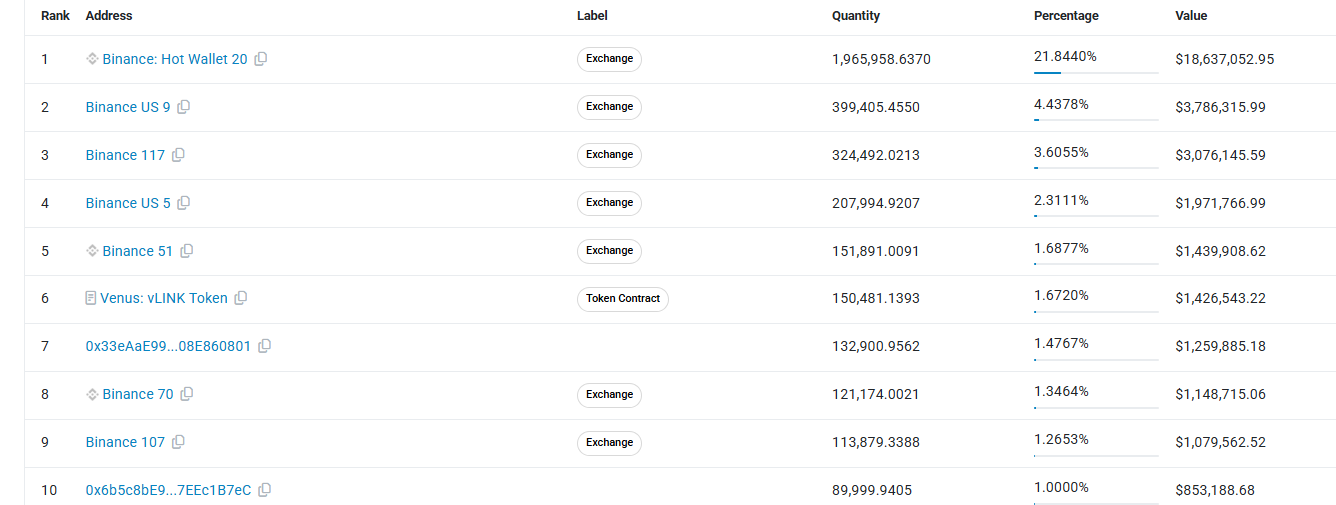Viewport: 1336px width, 505px height.
Task: Select value $3,076,145.59
Action: [1221, 155]
